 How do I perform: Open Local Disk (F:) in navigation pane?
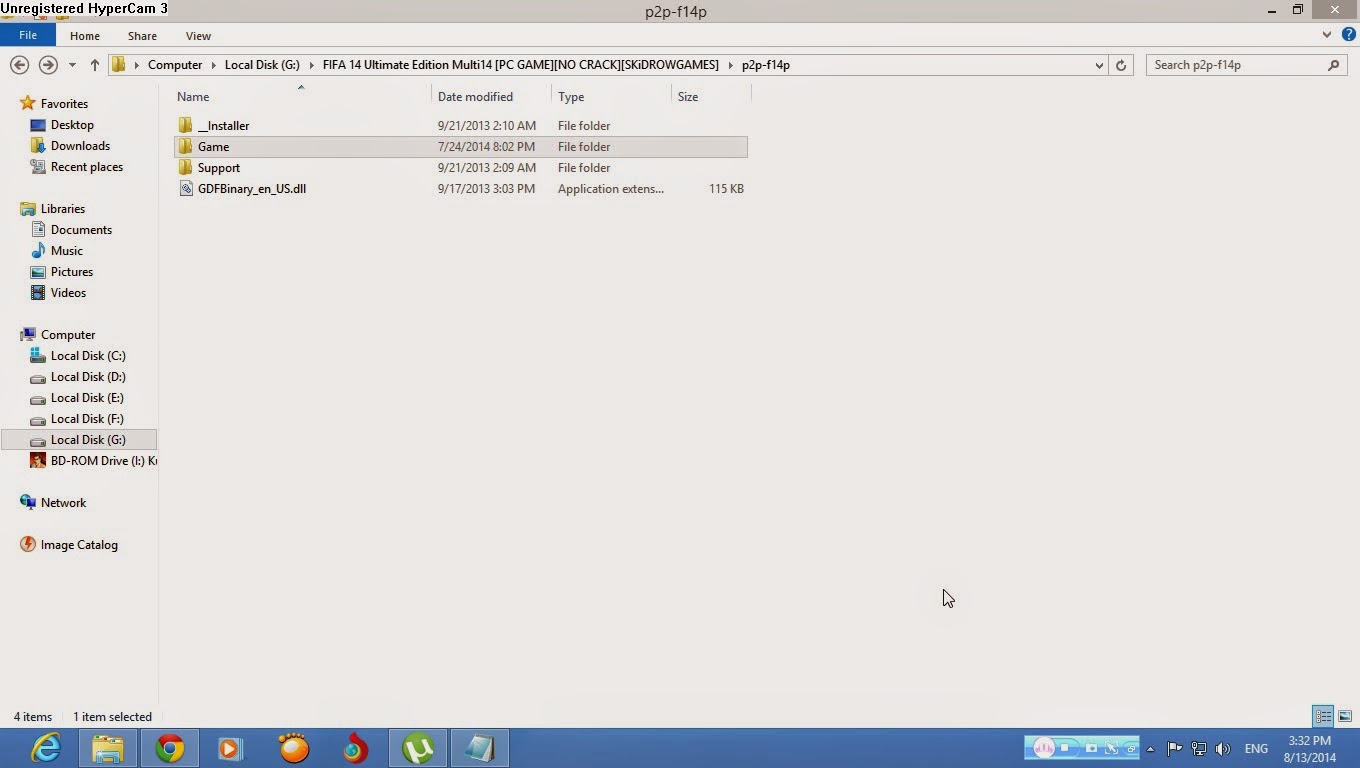[x=87, y=419]
